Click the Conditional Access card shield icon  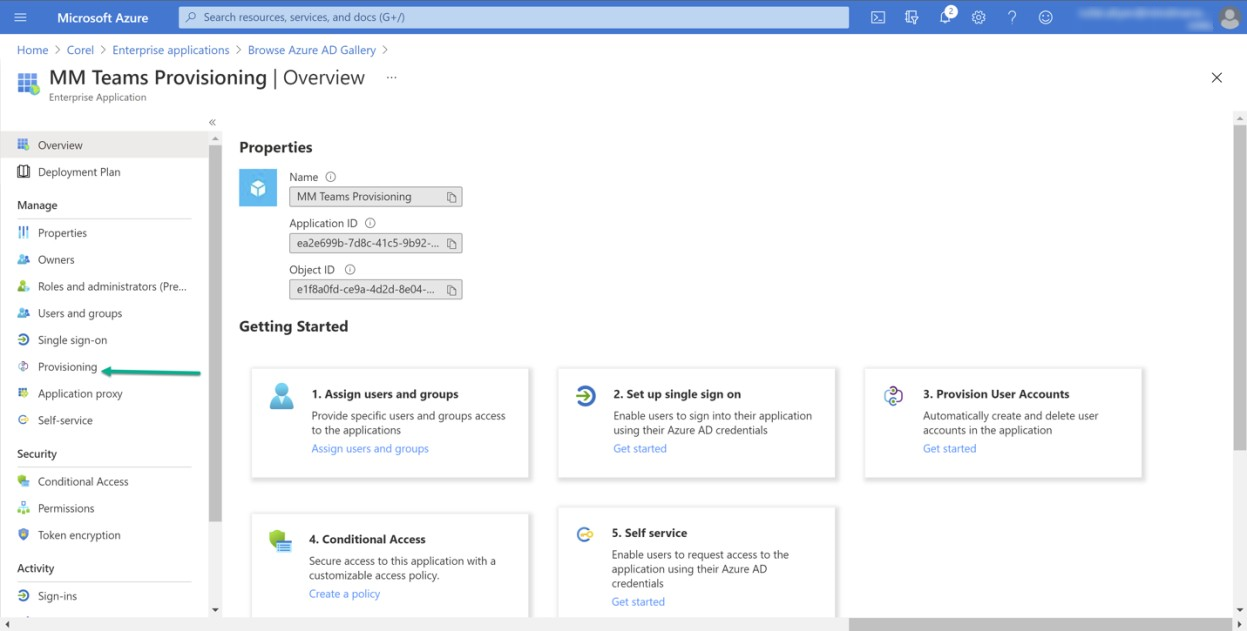coord(281,541)
